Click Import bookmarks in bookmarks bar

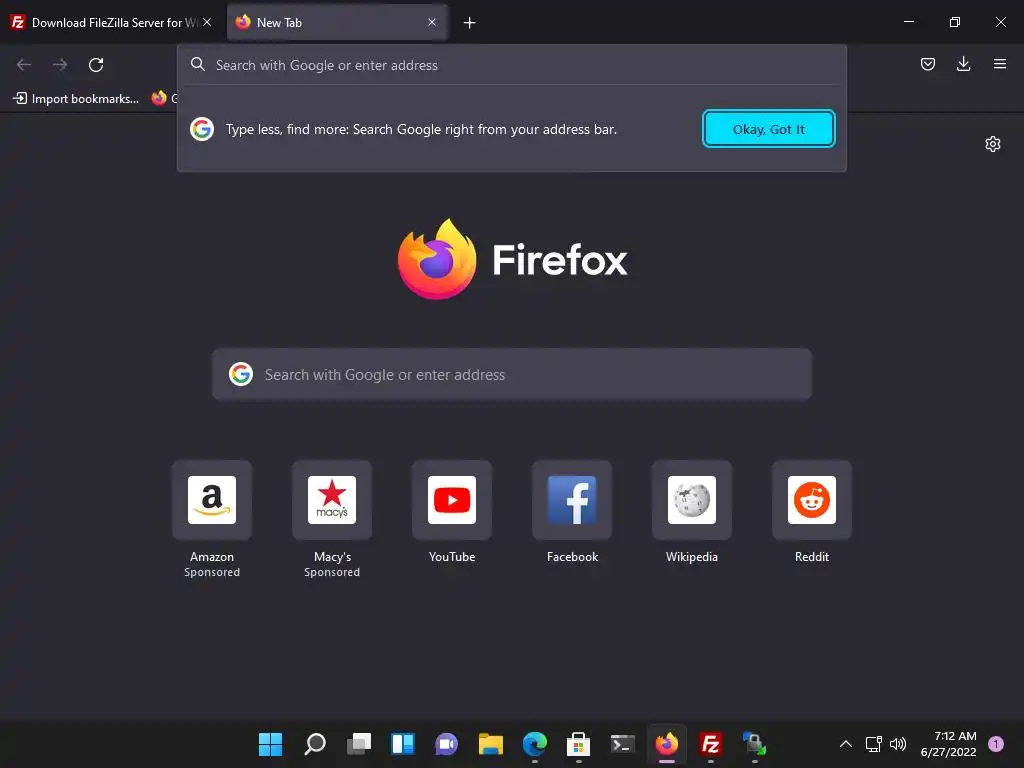pos(76,99)
